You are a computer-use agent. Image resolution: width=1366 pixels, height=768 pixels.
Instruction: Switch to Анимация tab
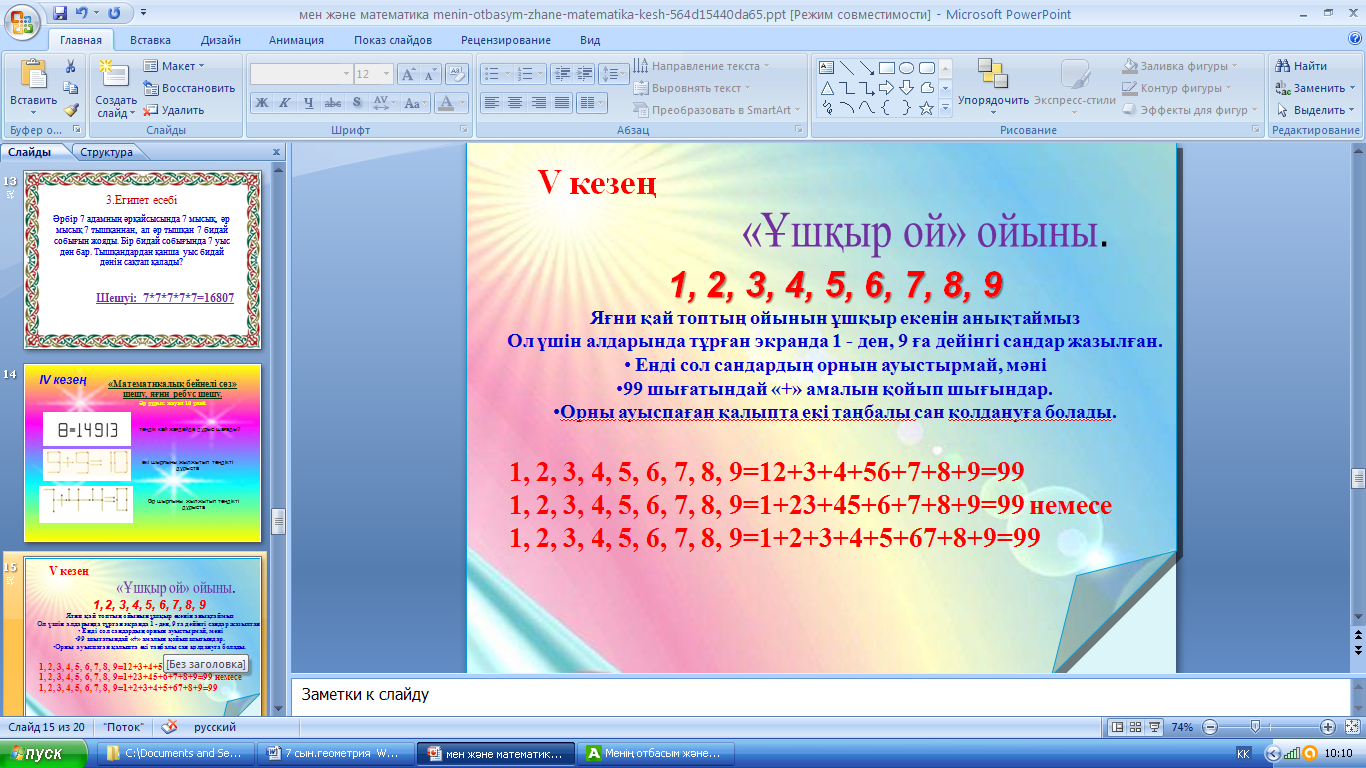[x=296, y=40]
